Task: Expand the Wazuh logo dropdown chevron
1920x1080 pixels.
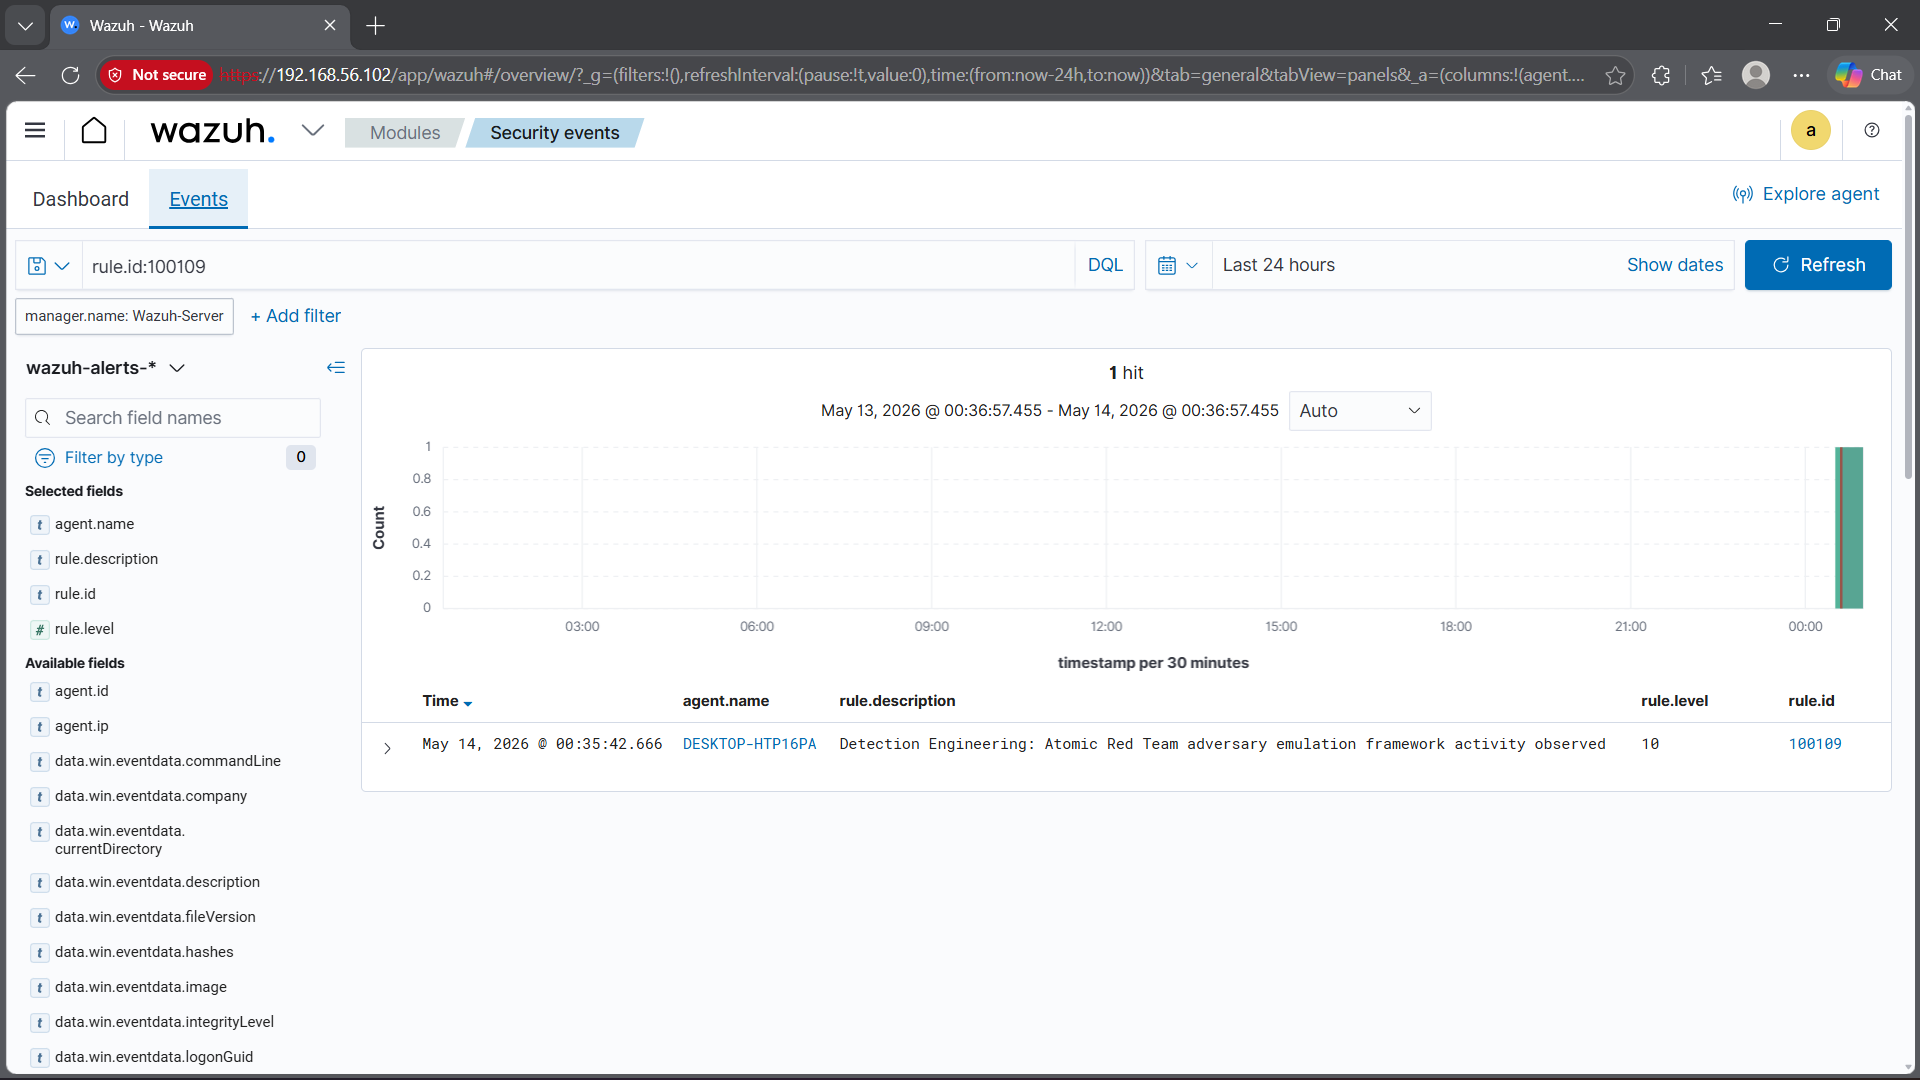Action: pyautogui.click(x=313, y=131)
